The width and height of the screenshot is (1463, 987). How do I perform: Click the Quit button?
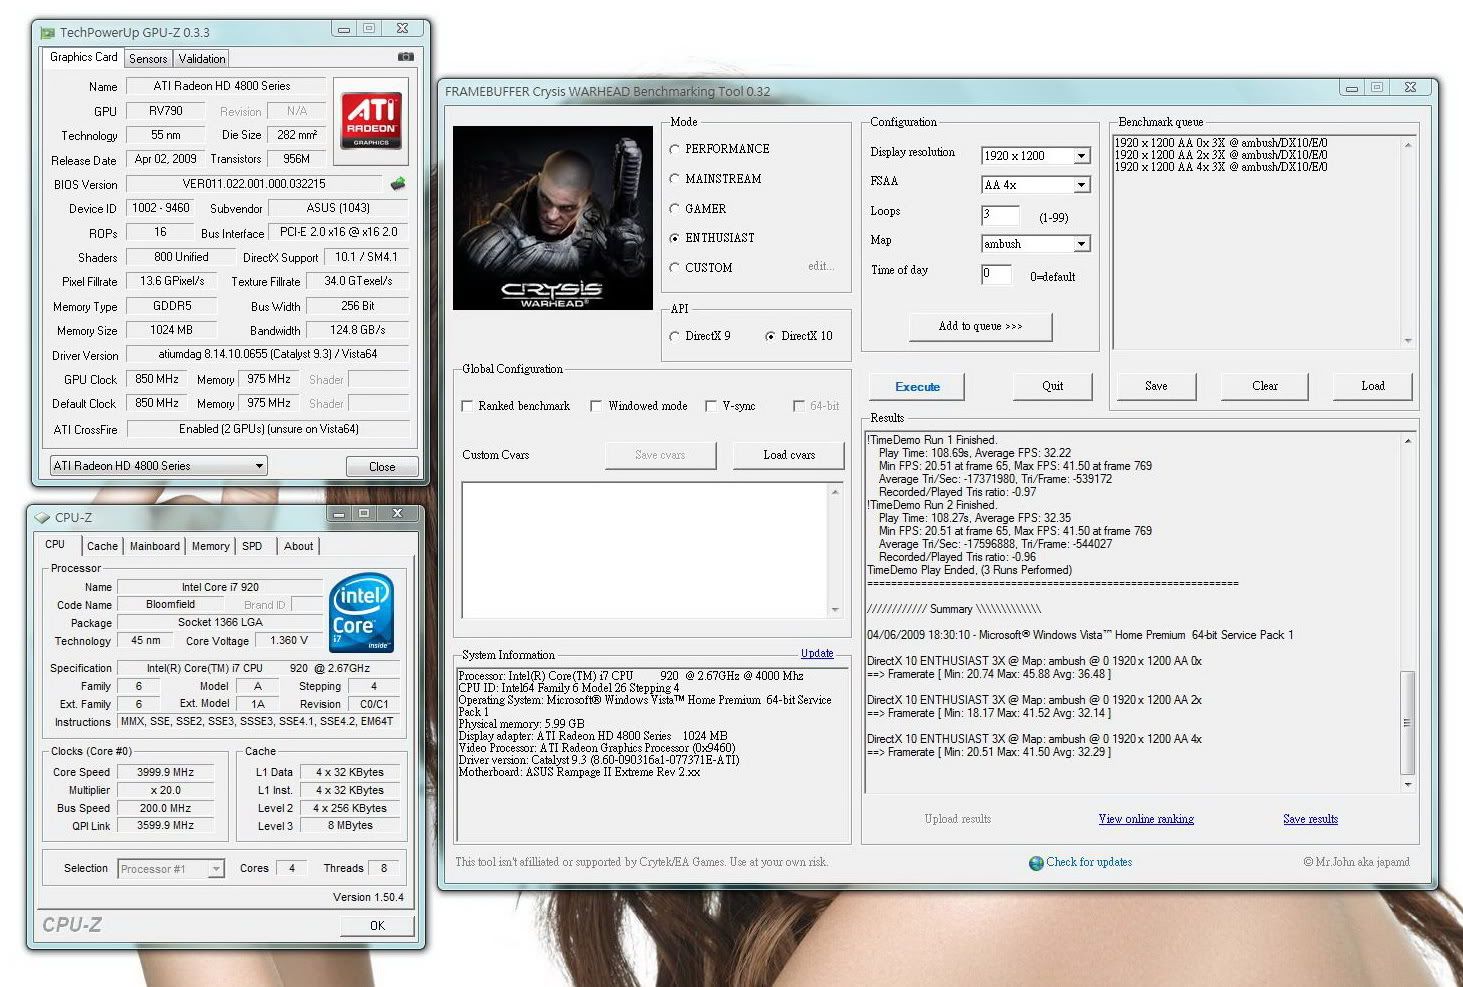1052,386
